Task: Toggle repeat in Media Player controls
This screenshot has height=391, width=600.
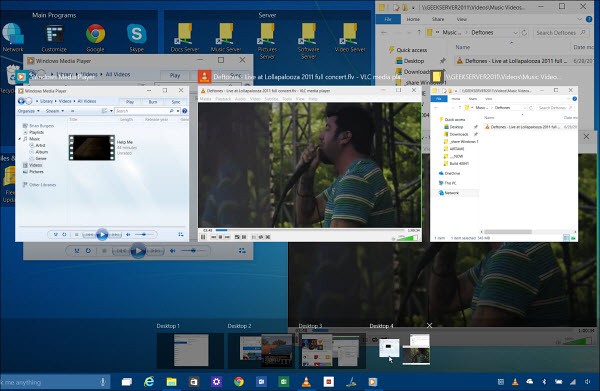Action: tap(64, 234)
